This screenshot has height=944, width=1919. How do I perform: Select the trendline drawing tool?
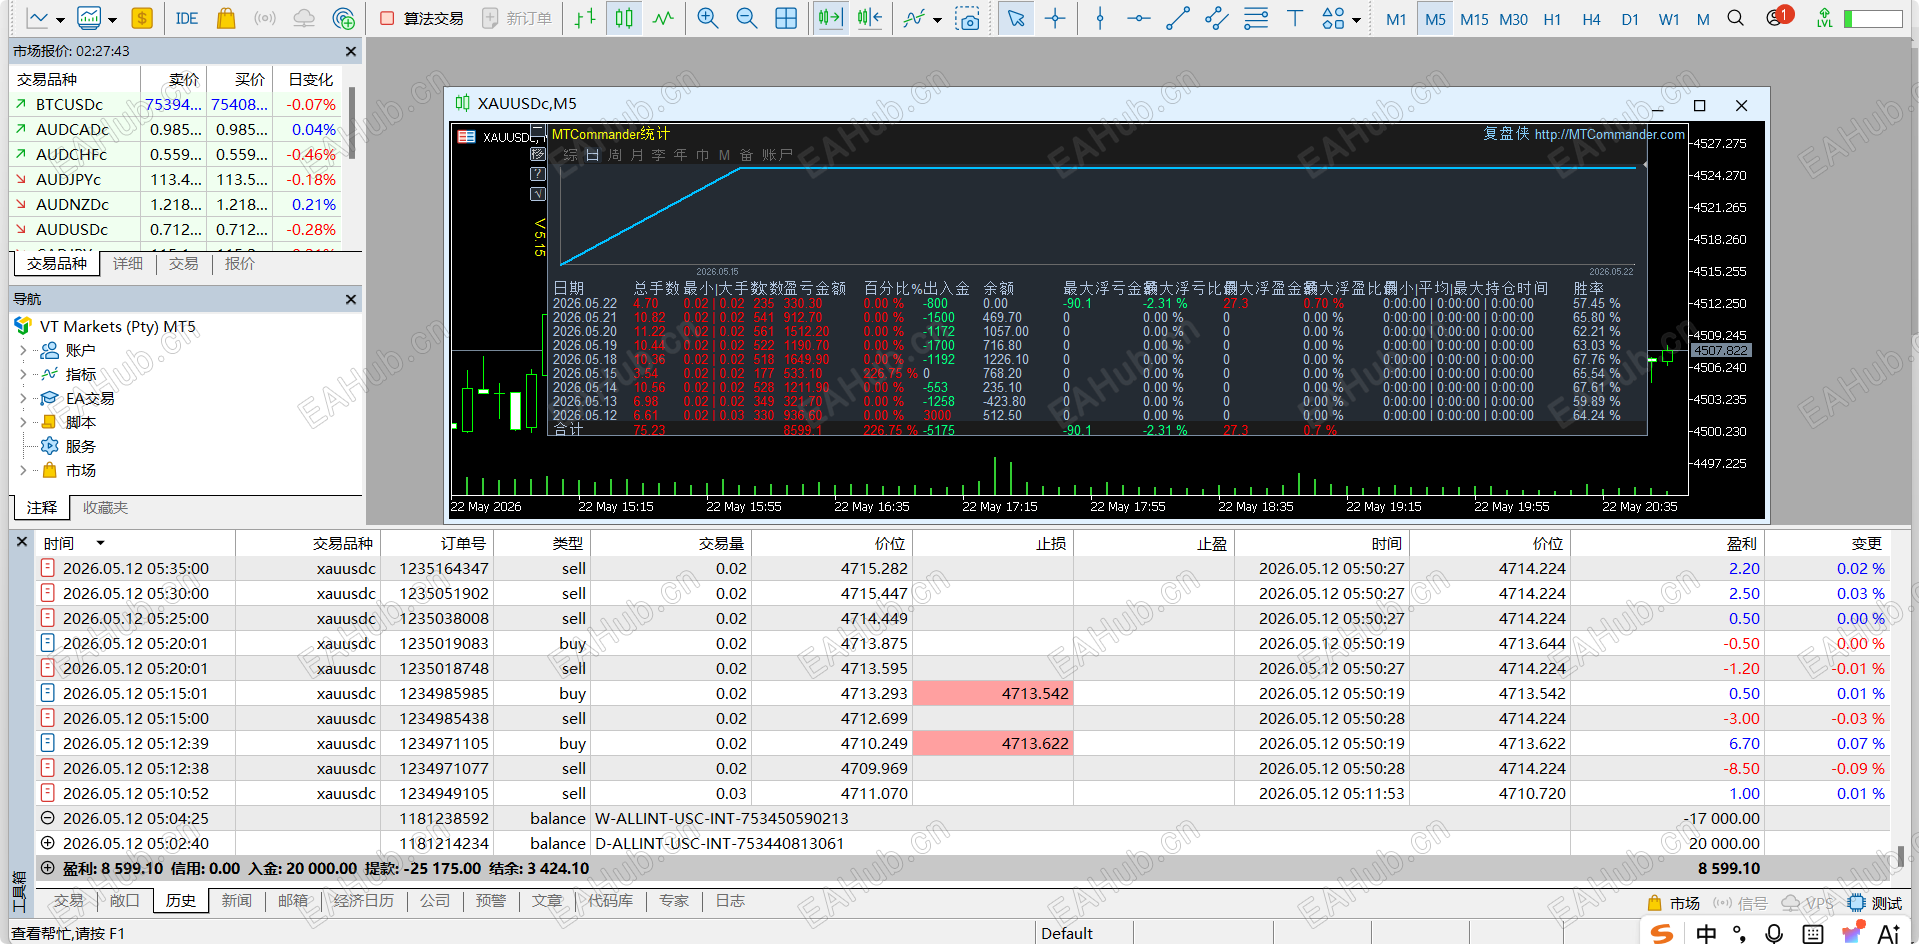1178,18
